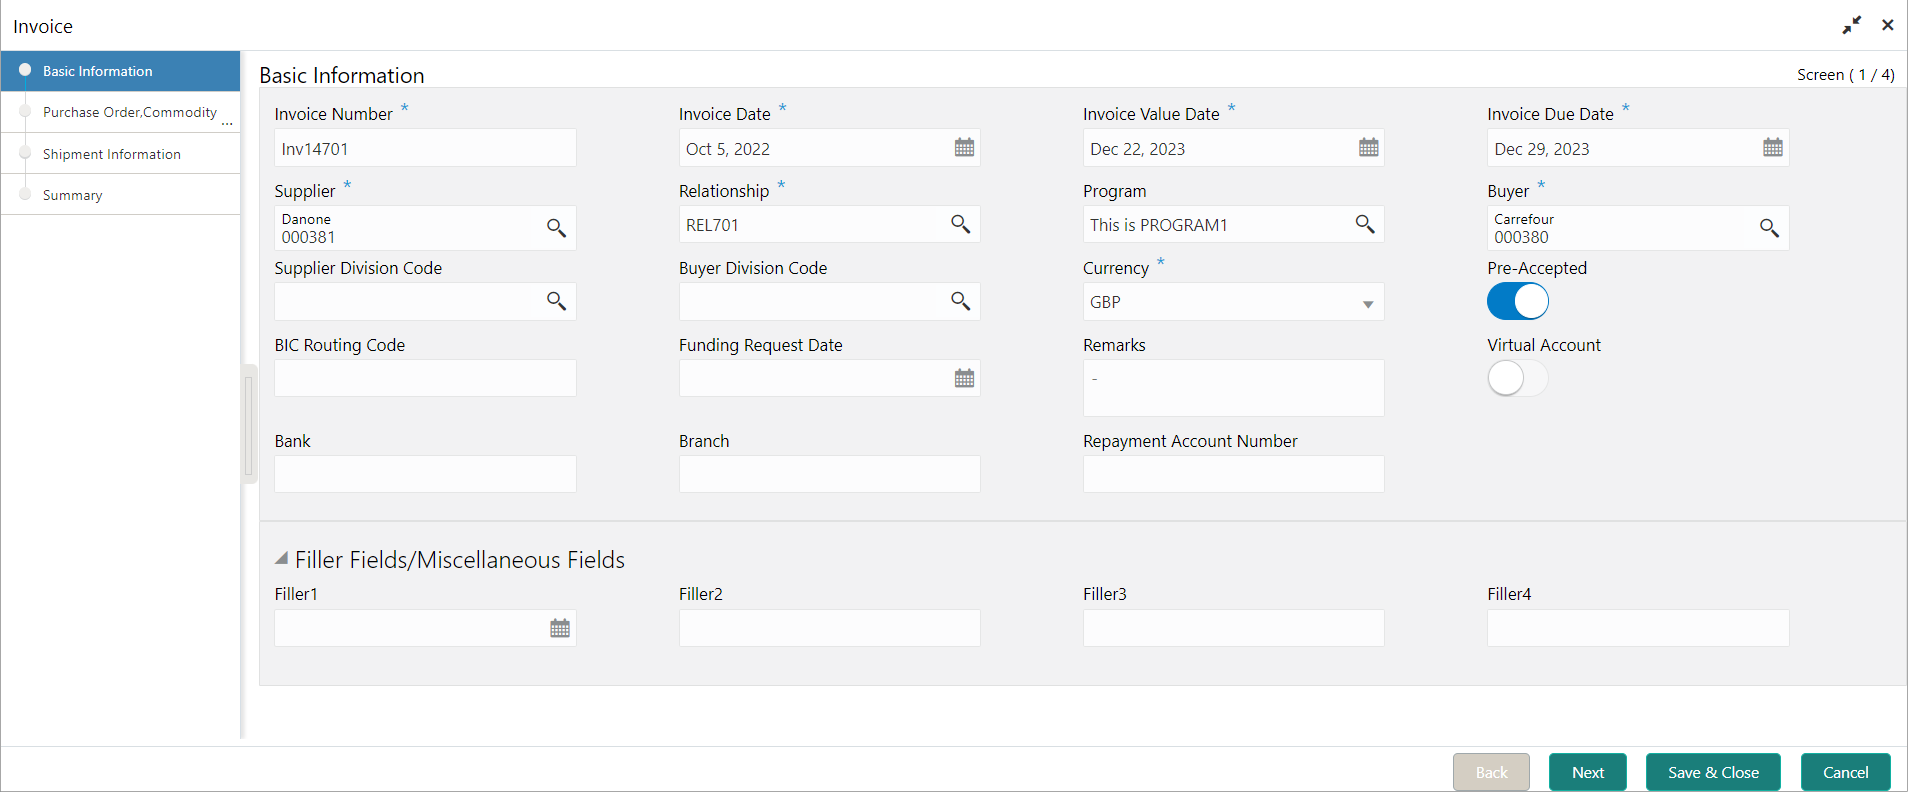Collapse the invoice dialog using the shrink icon
Image resolution: width=1908 pixels, height=792 pixels.
(1852, 25)
